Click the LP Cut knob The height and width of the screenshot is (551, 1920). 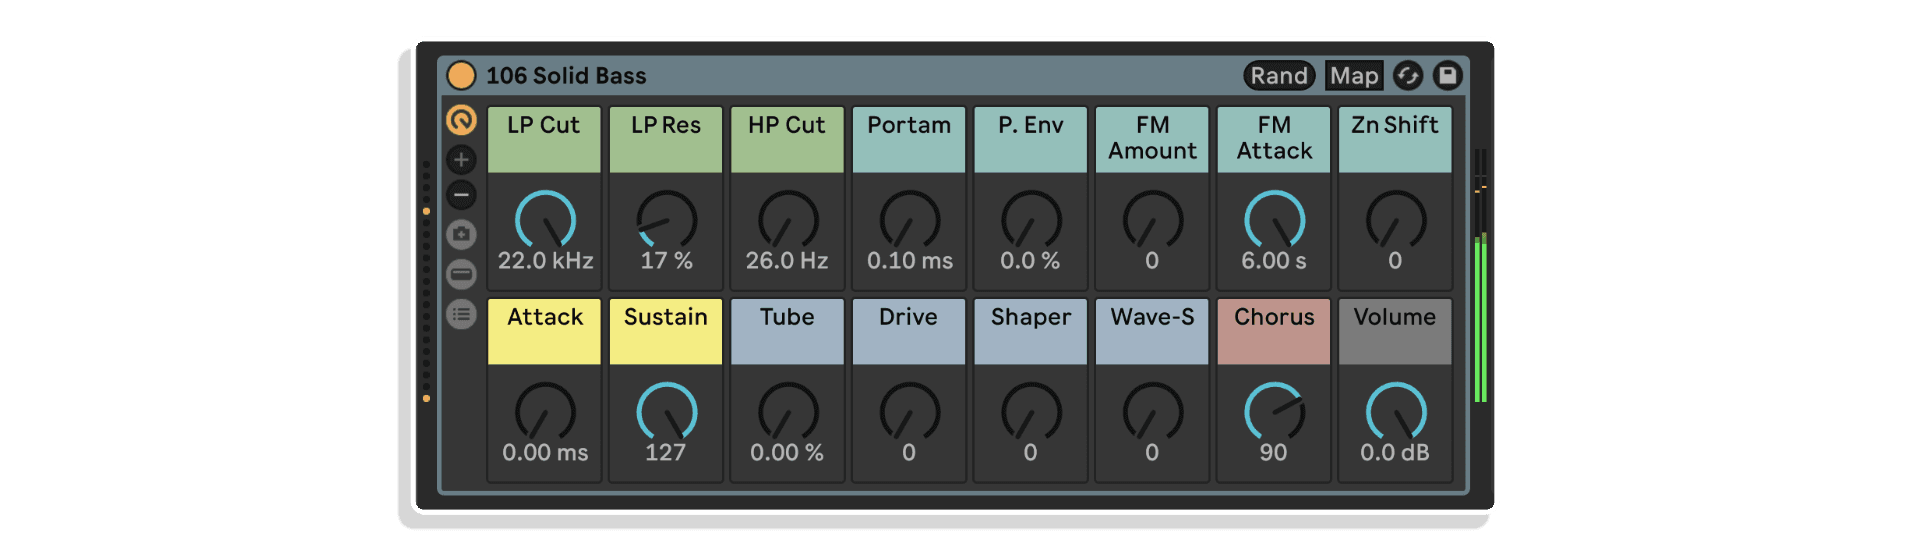pyautogui.click(x=545, y=219)
